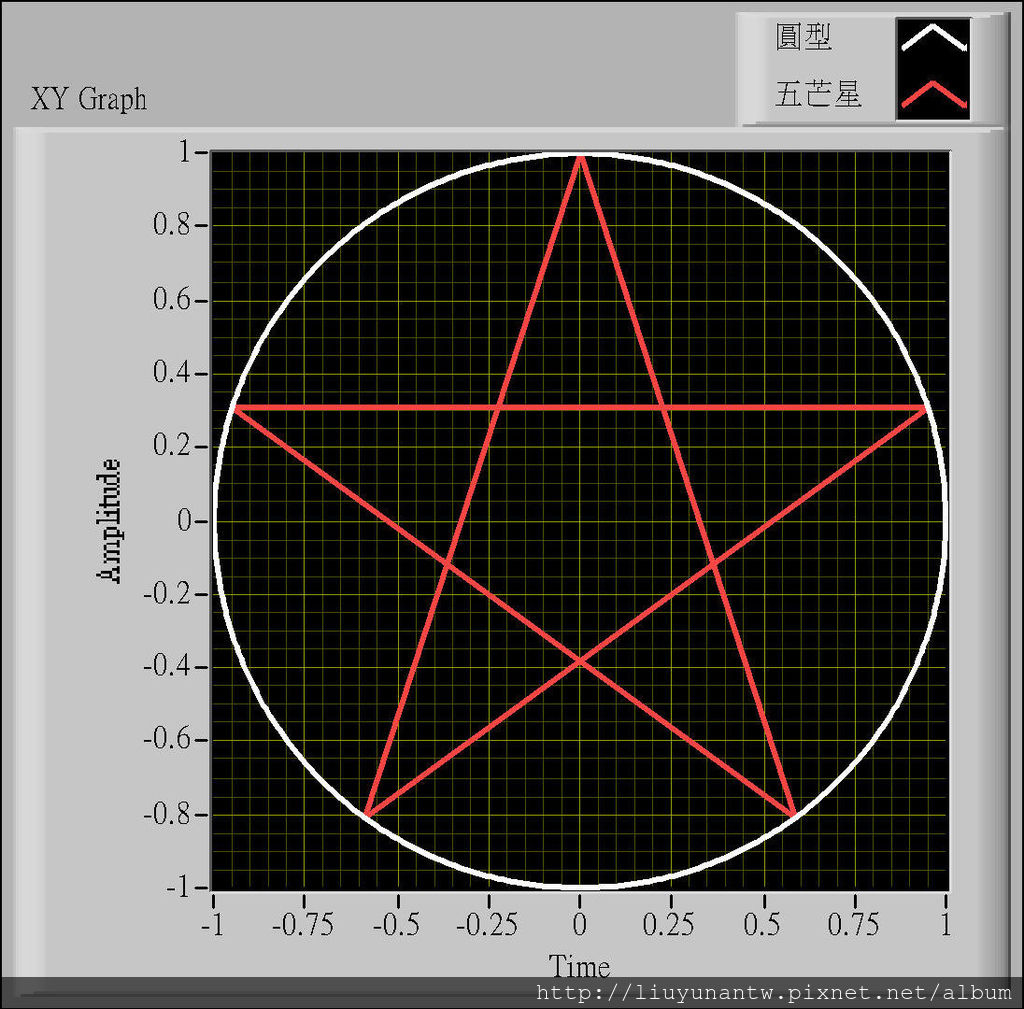Click the Y-axis -0.8 tick label
The width and height of the screenshot is (1024, 1009).
pos(167,814)
